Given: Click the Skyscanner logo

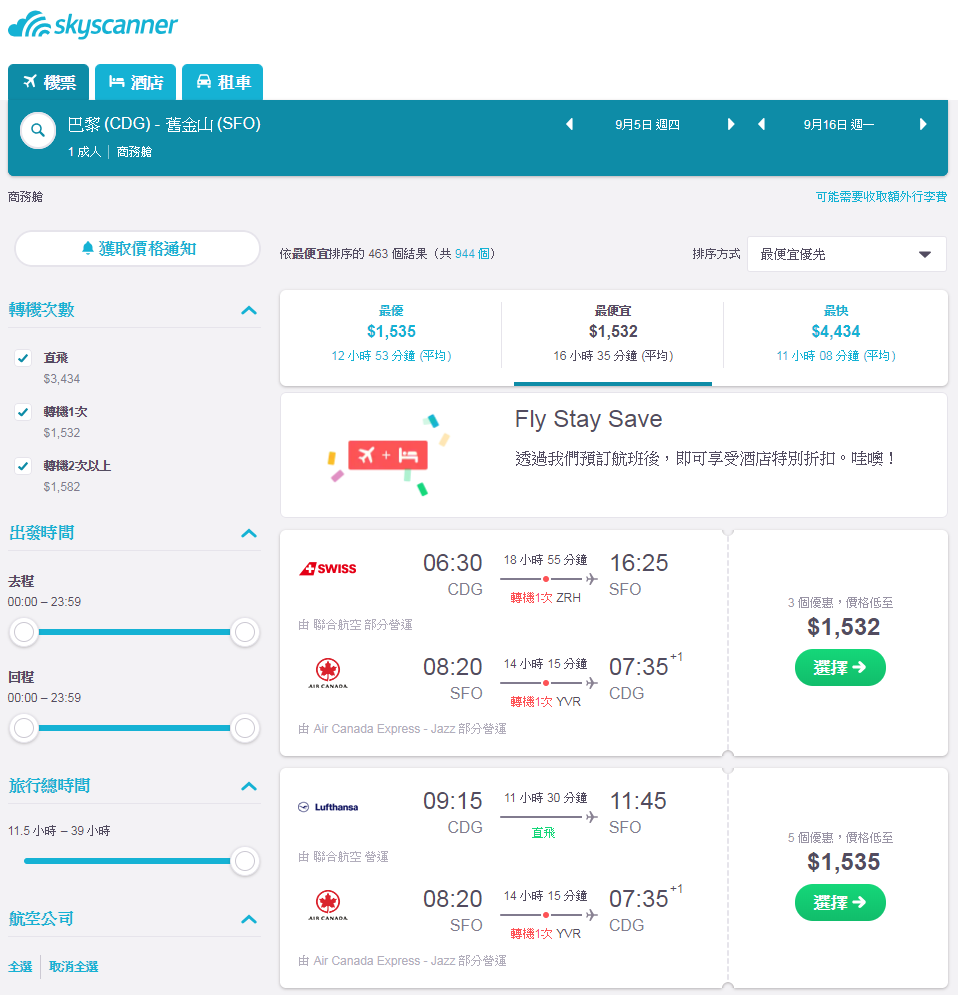Looking at the screenshot, I should 93,25.
